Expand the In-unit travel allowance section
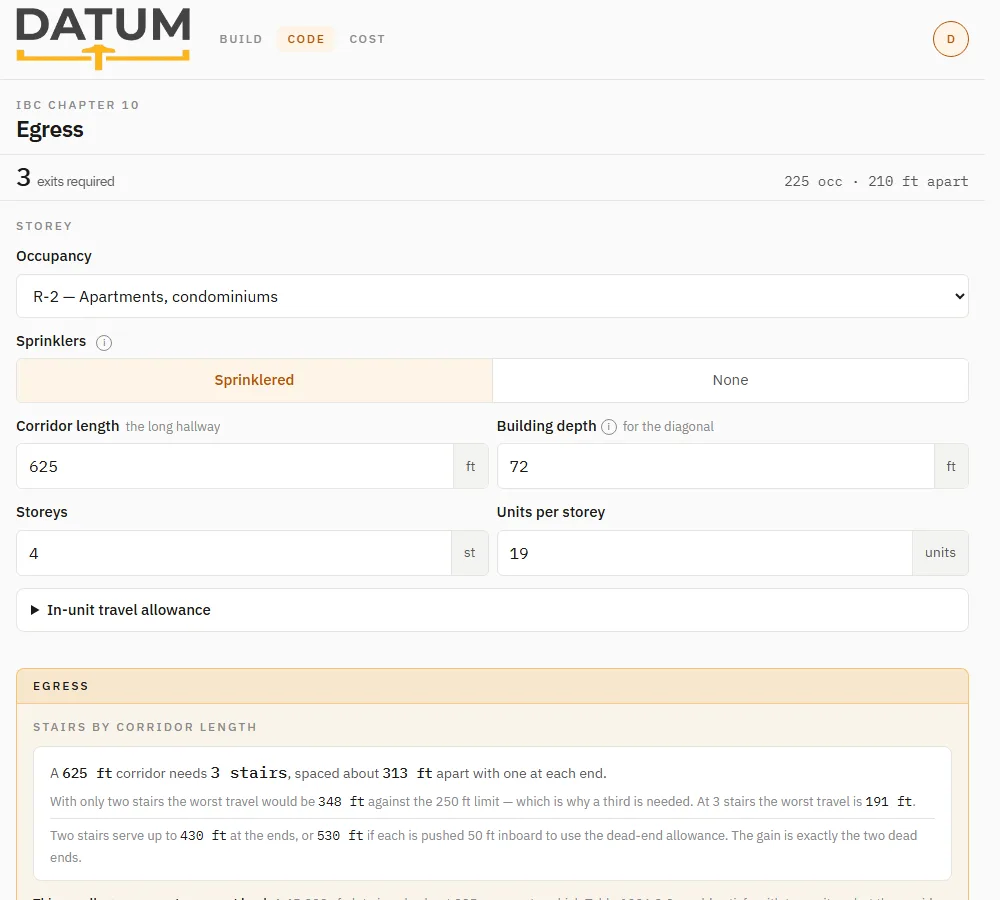Screen dimensions: 1000x900 pos(492,610)
